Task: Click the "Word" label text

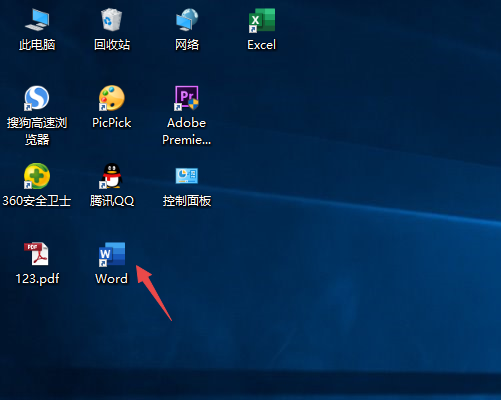Action: point(112,279)
